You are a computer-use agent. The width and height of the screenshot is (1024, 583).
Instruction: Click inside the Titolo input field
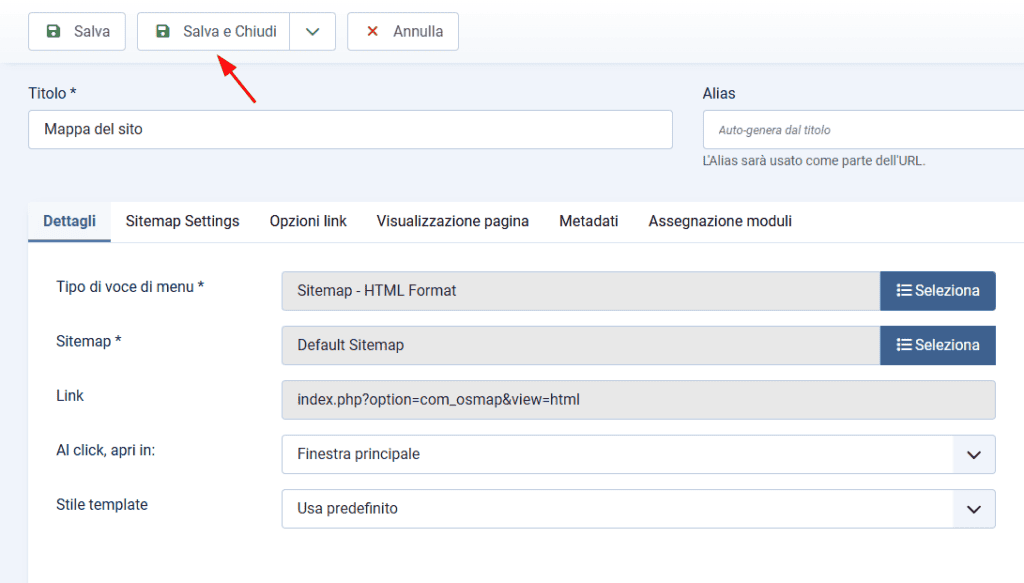(x=350, y=129)
